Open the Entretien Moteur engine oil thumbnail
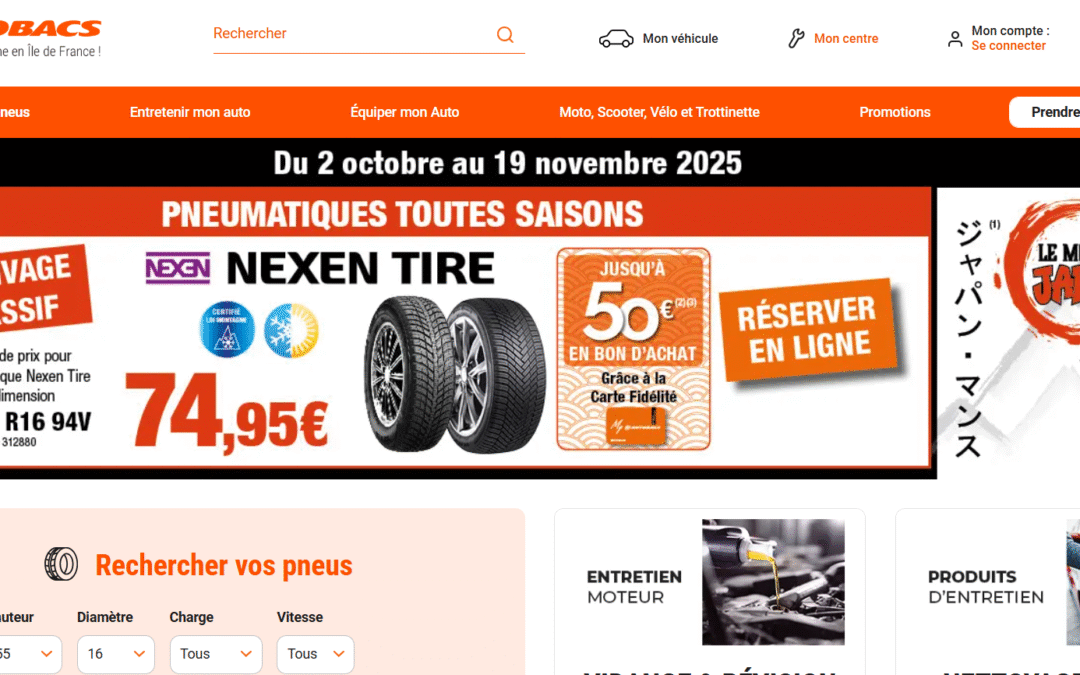 773,582
